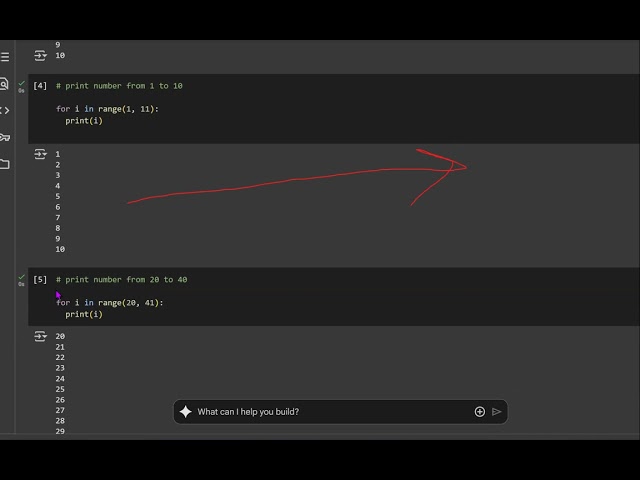Click the add context plus icon in prompt bar
Viewport: 640px width, 480px height.
[480, 411]
